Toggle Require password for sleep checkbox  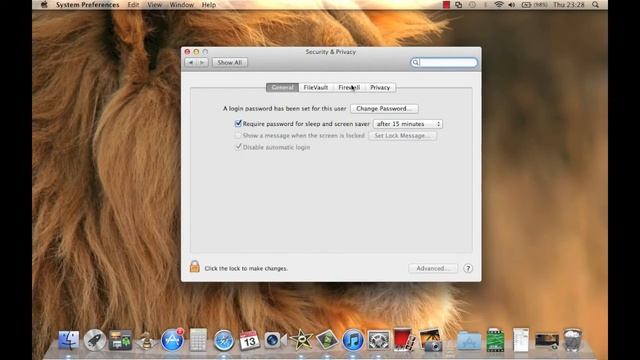(x=238, y=123)
